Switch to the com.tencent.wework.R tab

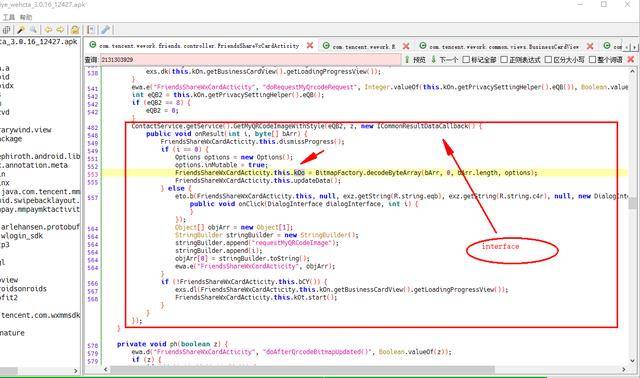coord(364,47)
